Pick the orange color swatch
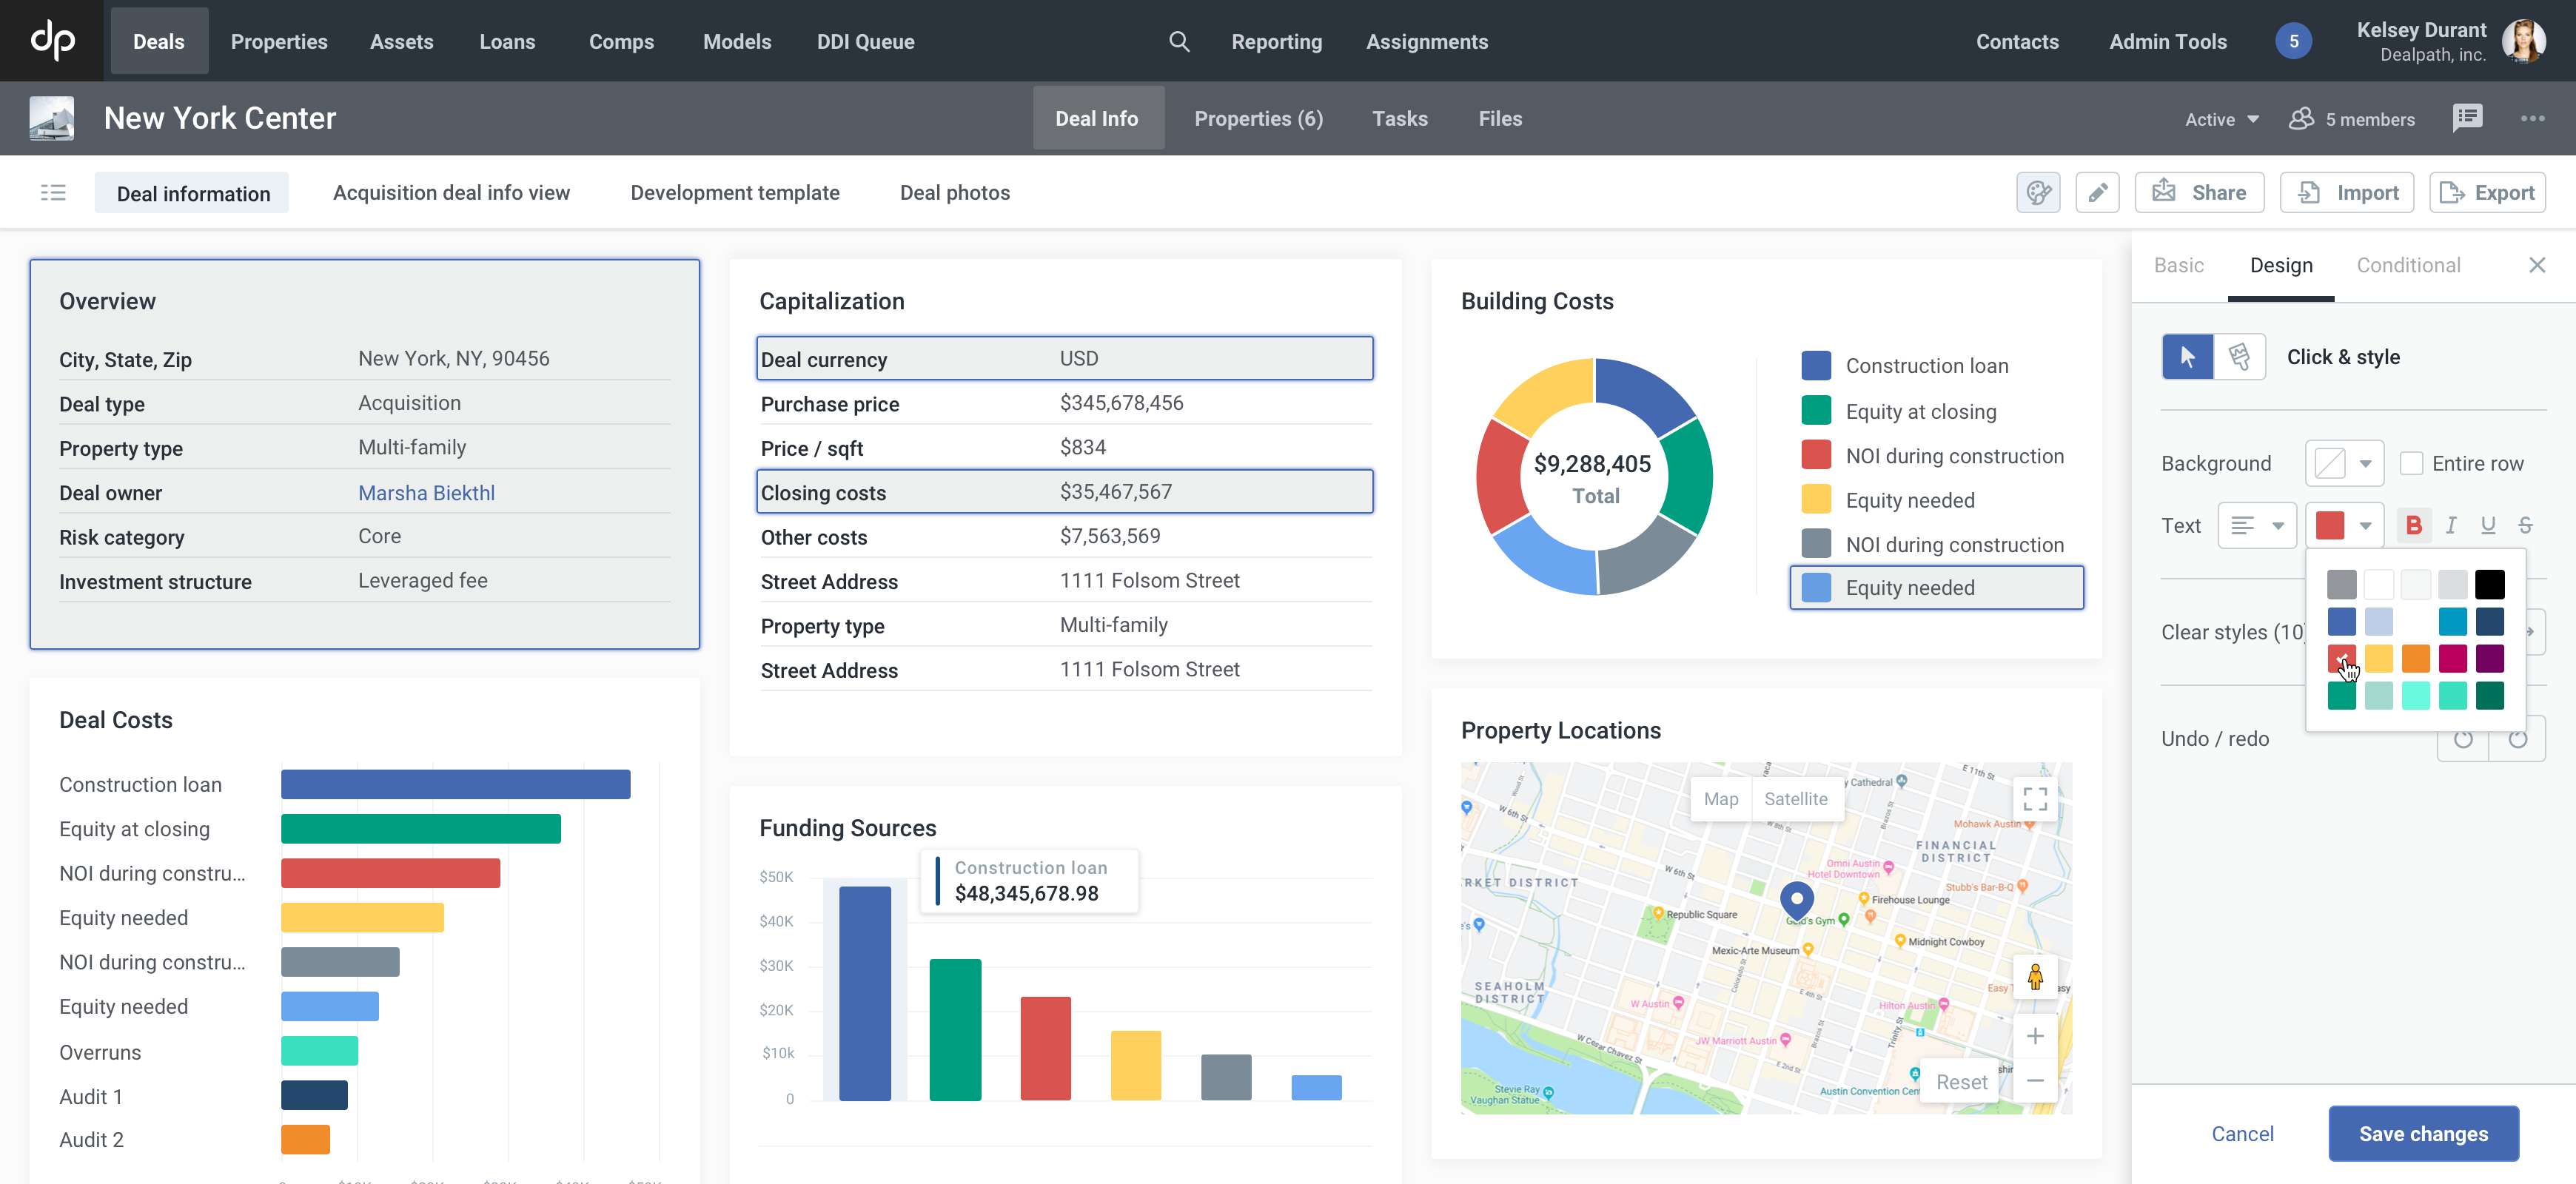The image size is (2576, 1184). coord(2415,658)
